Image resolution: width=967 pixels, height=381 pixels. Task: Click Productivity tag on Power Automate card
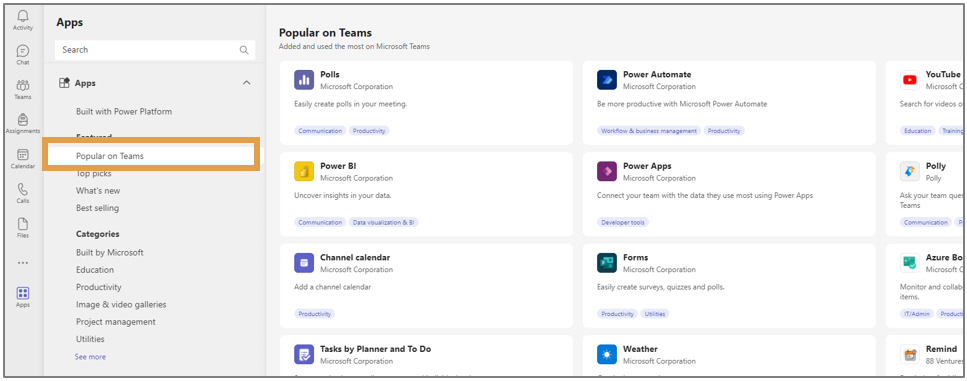[724, 131]
